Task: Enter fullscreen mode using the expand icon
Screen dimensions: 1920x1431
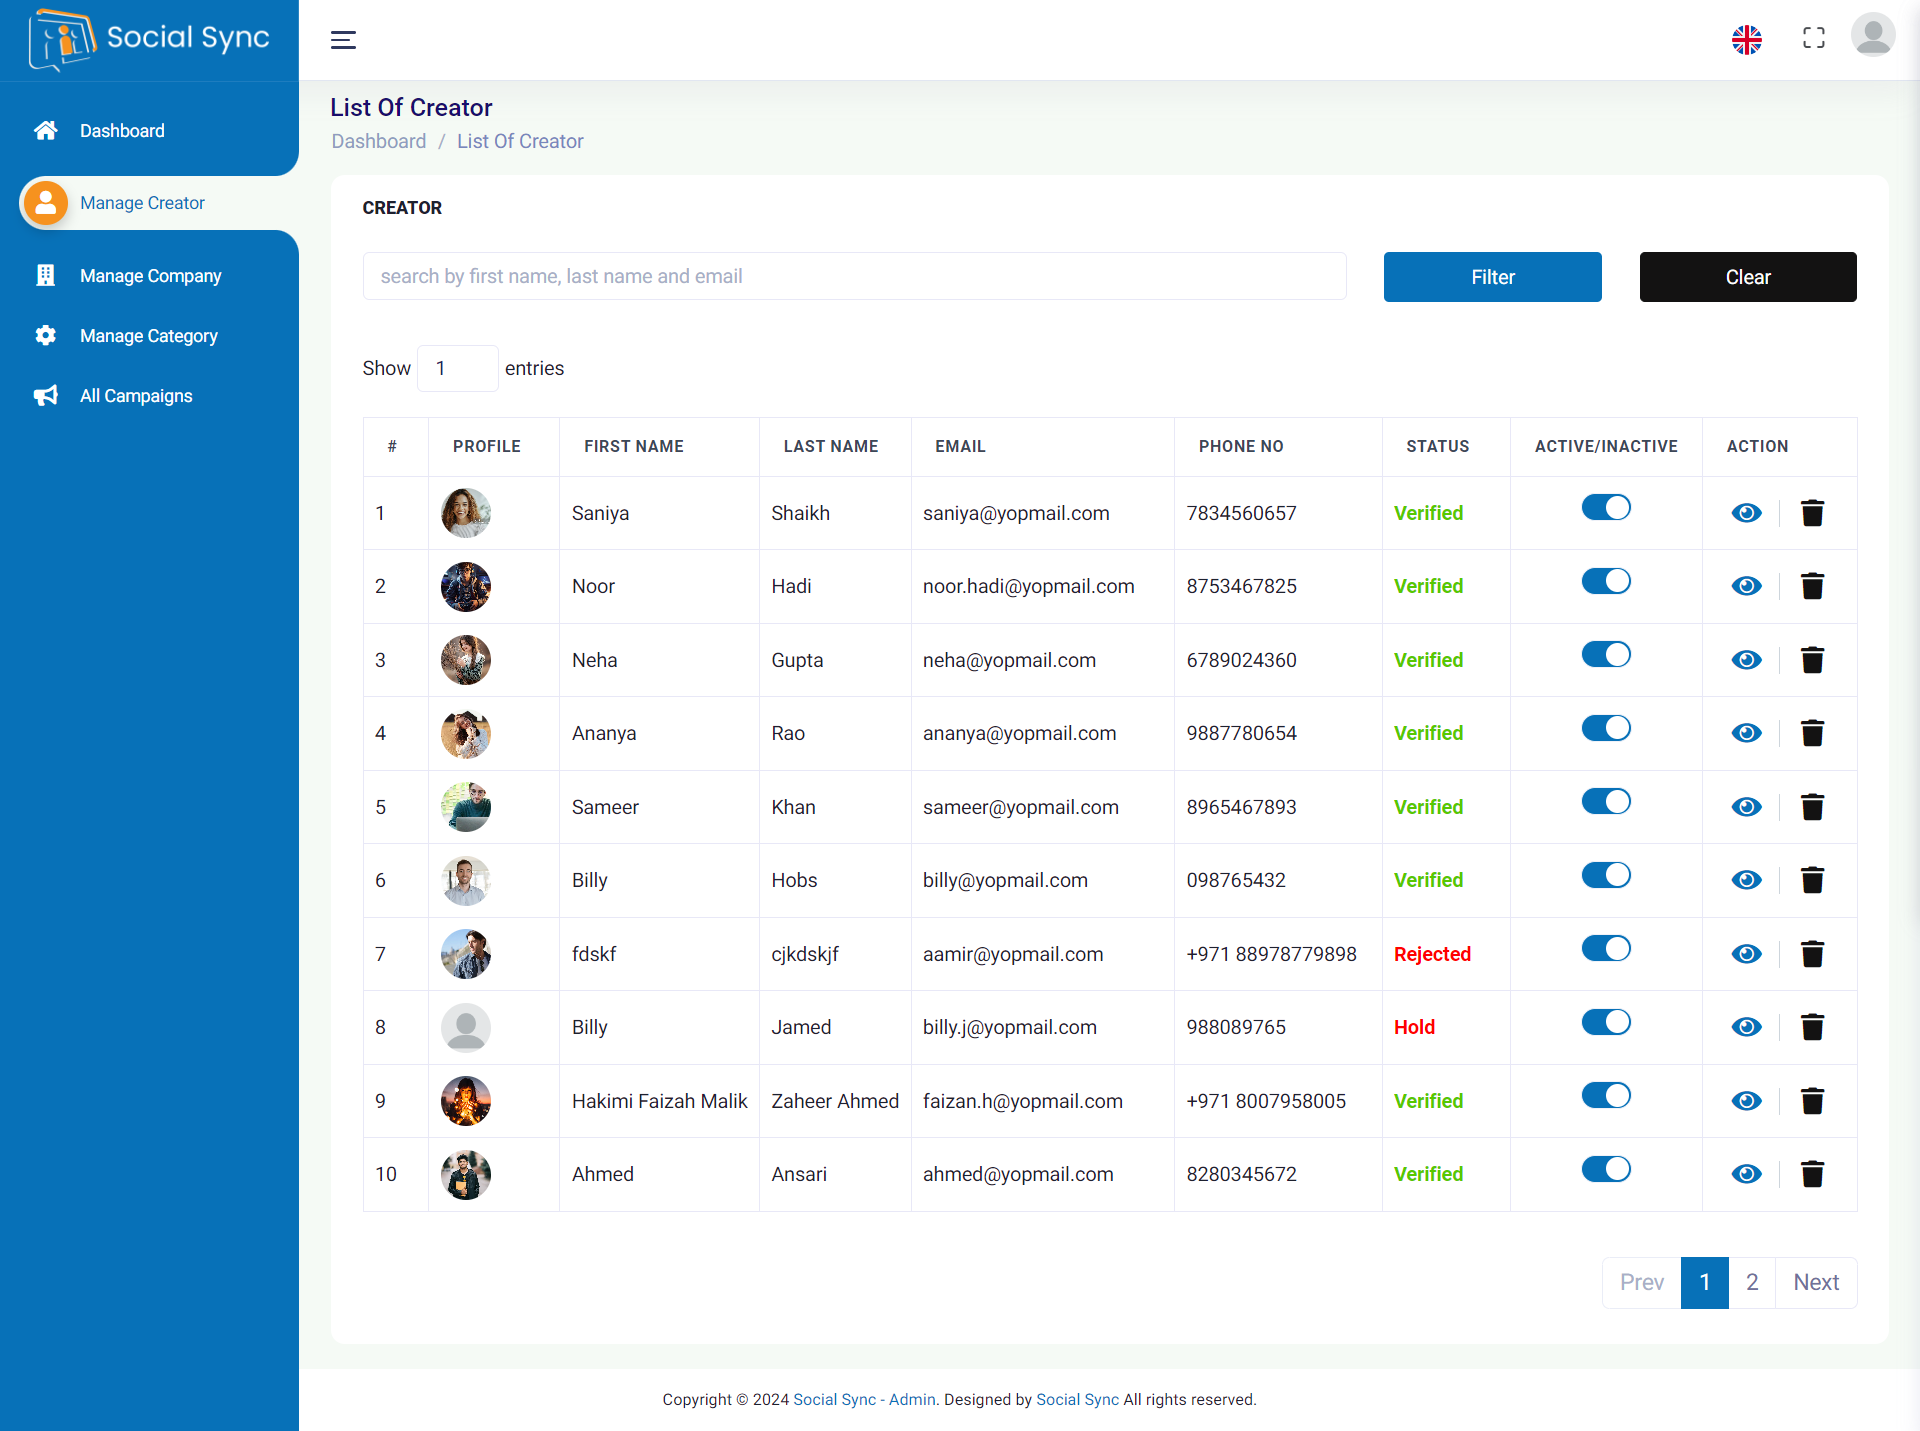Action: [1814, 38]
